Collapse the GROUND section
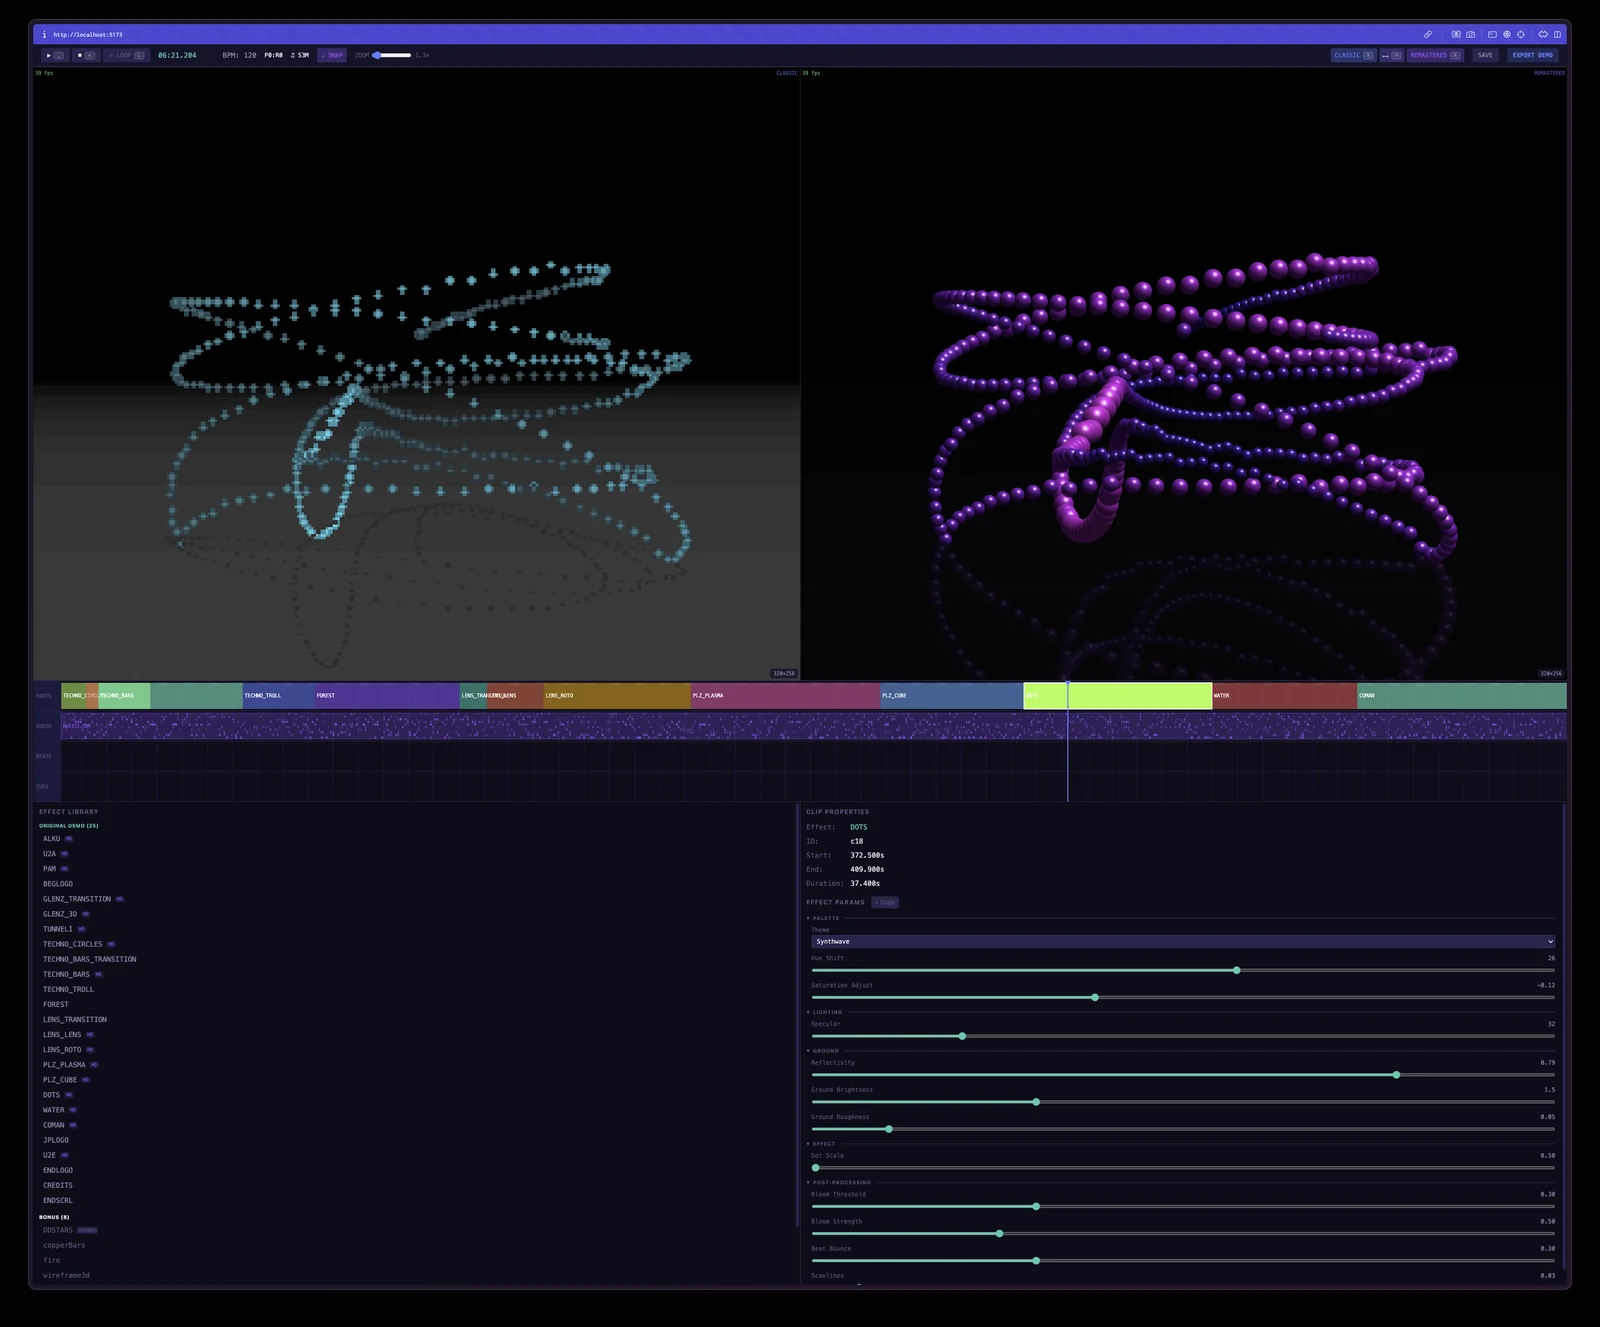The image size is (1600, 1327). 822,1051
